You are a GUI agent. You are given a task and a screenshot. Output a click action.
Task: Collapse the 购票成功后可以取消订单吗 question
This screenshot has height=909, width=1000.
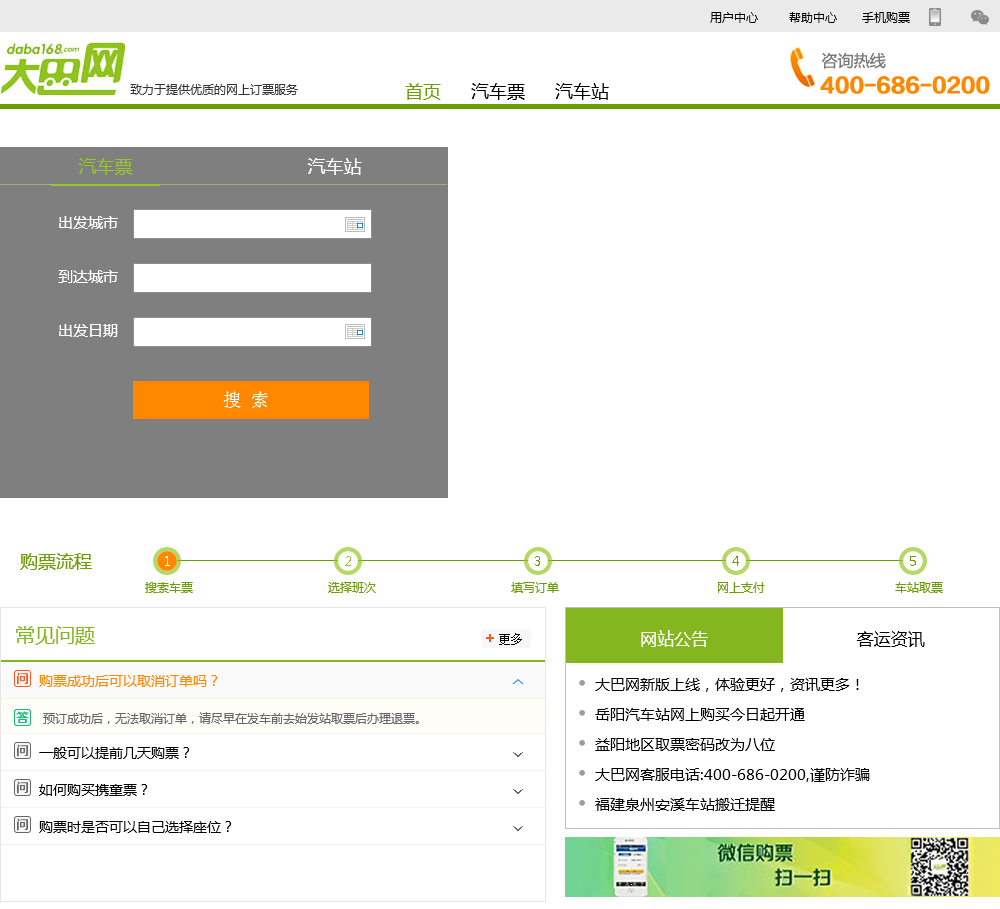(518, 682)
